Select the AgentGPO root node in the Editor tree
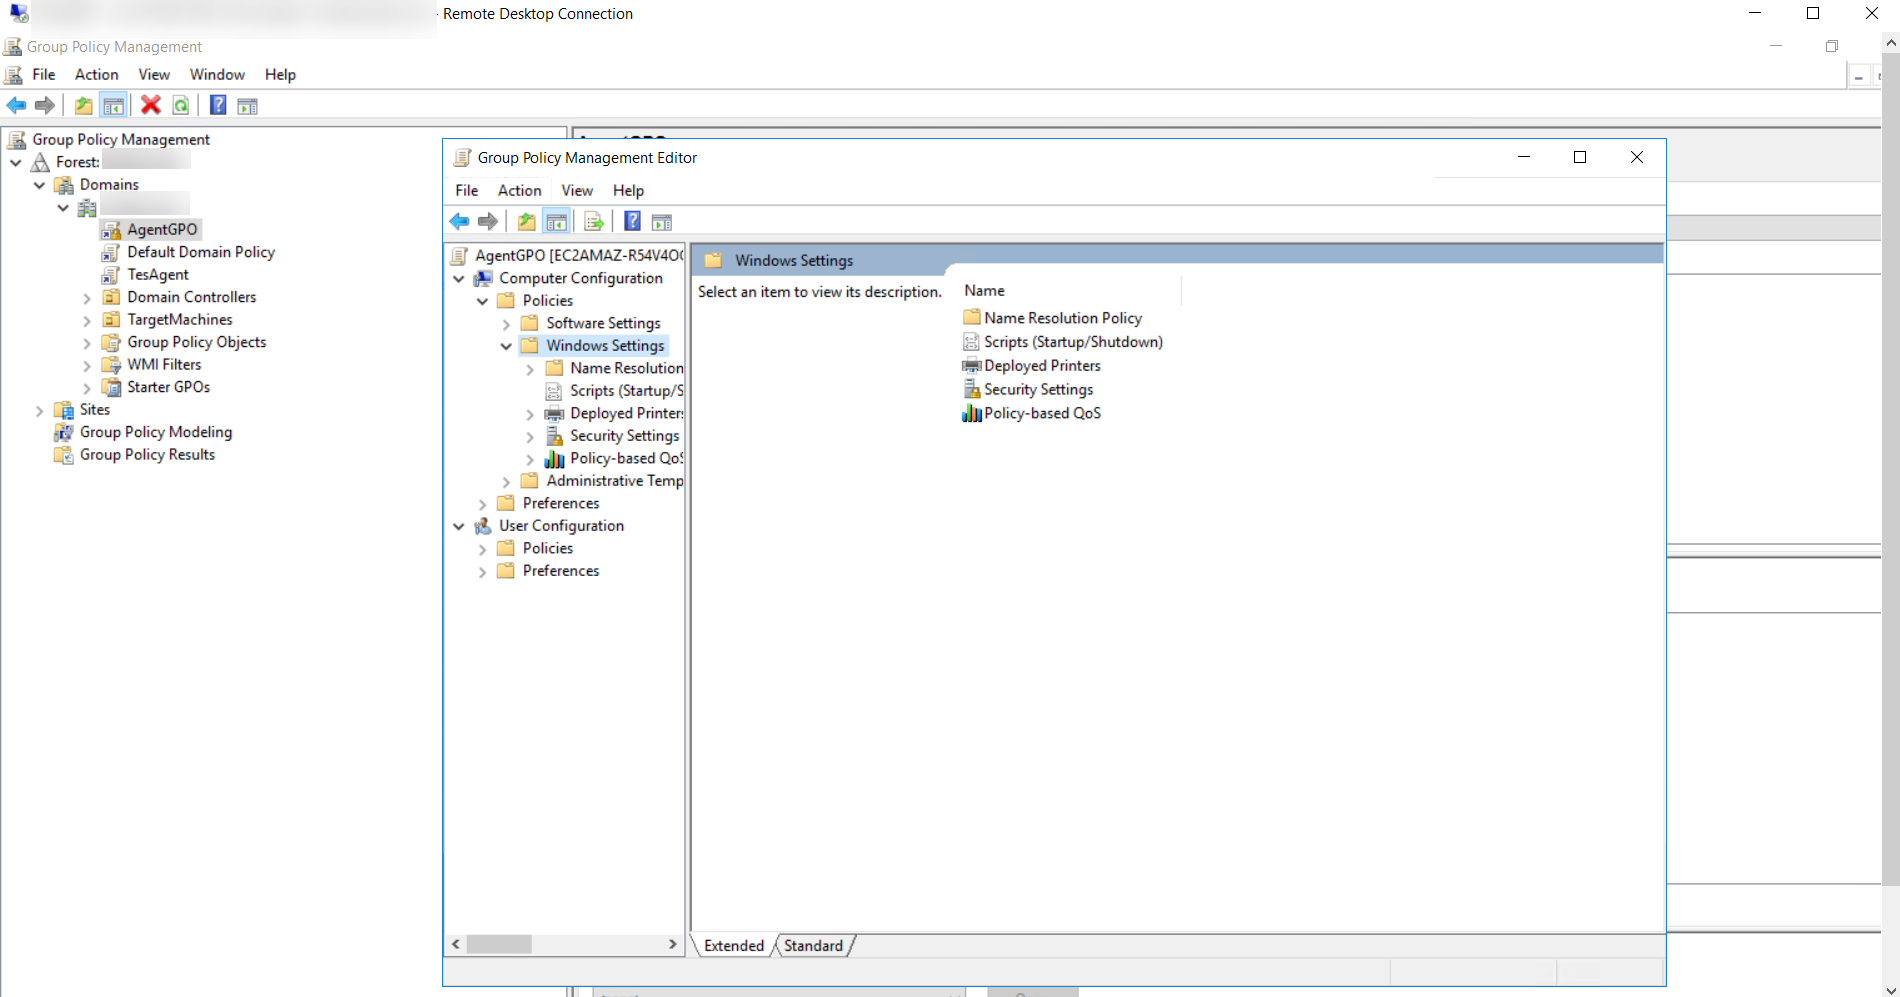 pos(579,256)
